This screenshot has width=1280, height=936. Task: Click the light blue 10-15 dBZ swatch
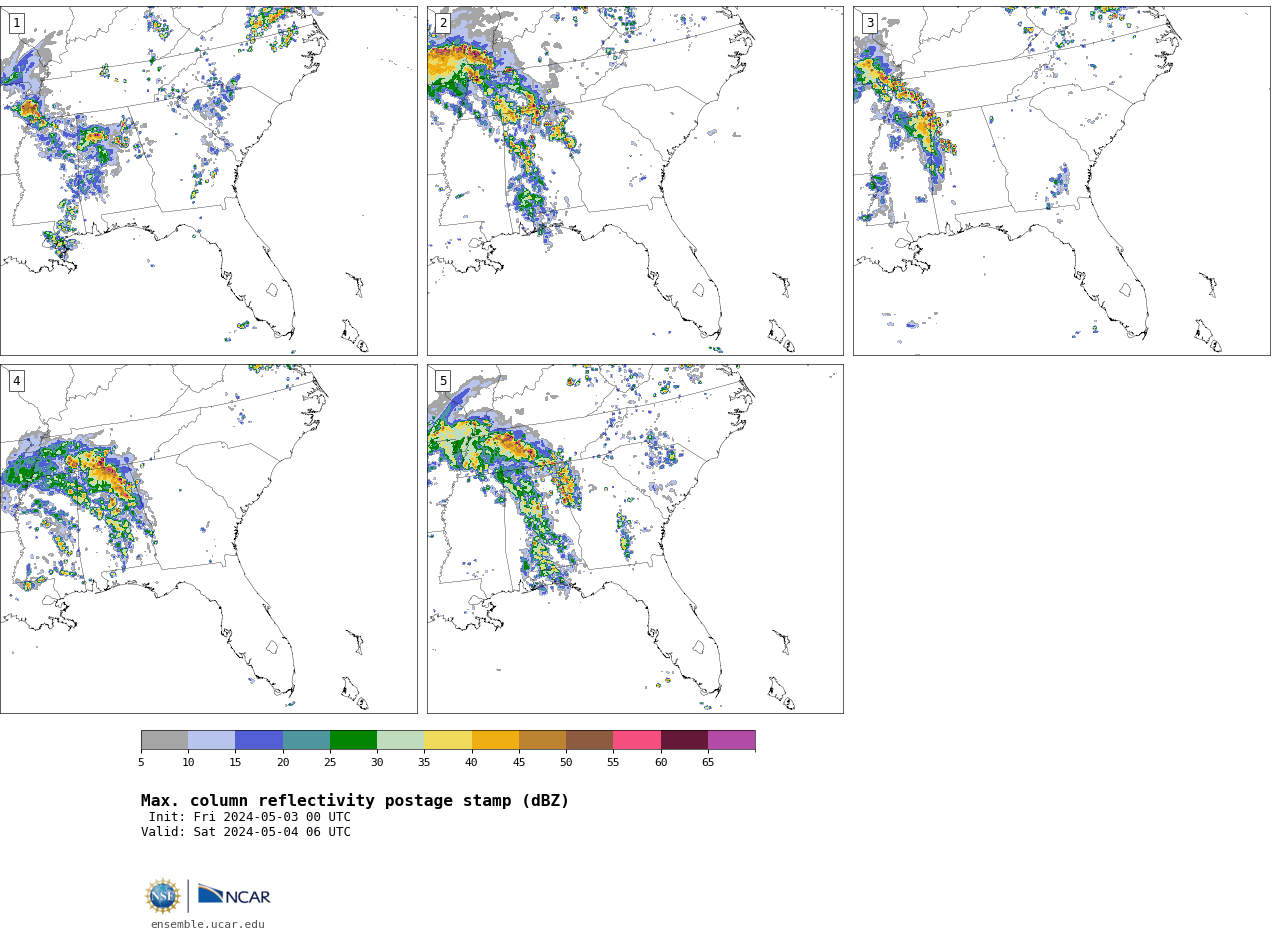pos(211,740)
